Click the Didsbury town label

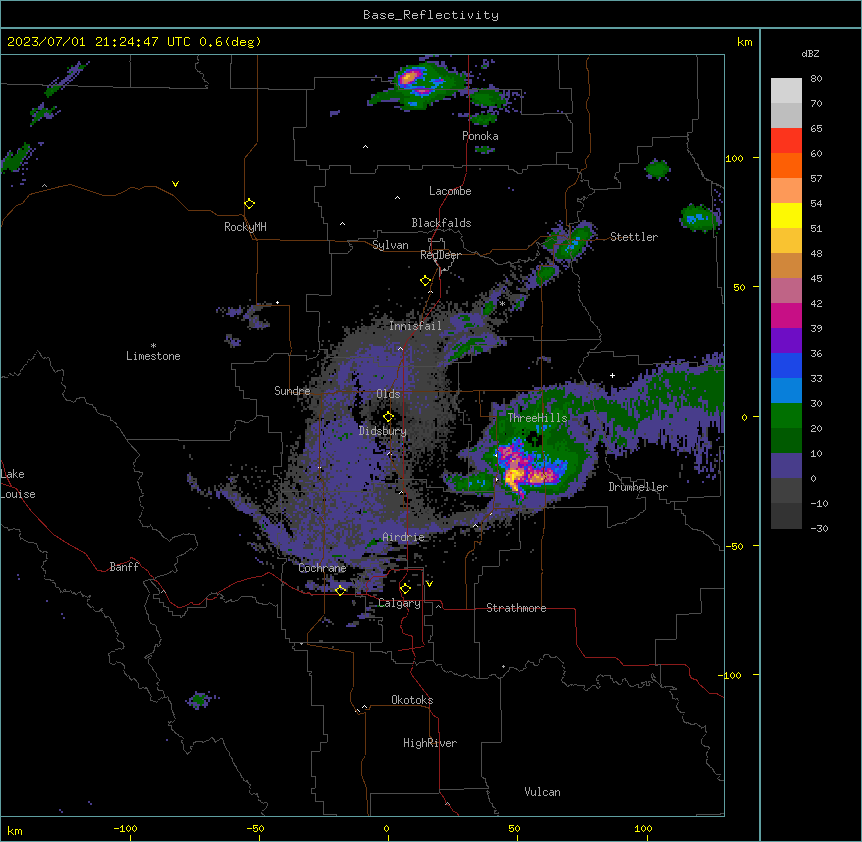coord(383,431)
